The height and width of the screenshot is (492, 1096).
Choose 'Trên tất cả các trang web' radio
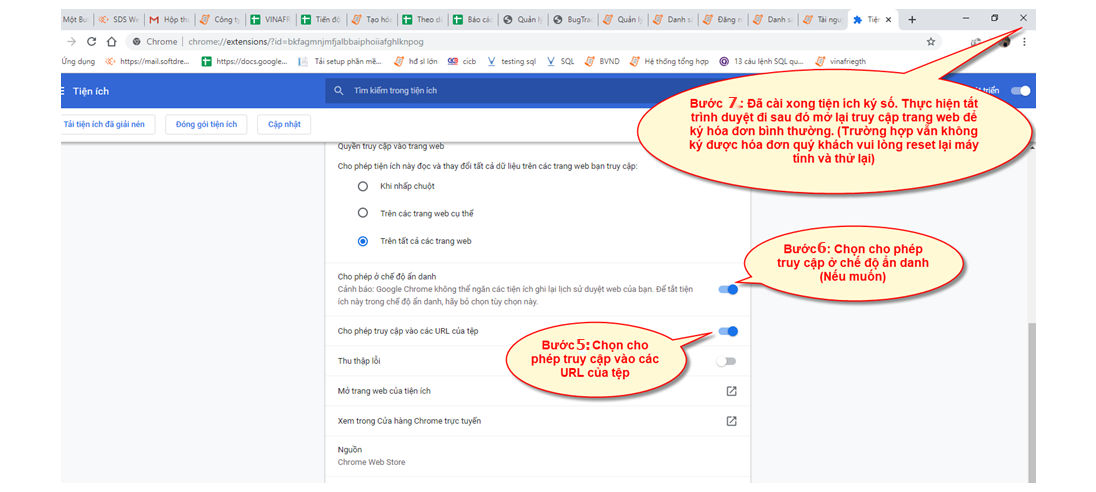[x=363, y=241]
